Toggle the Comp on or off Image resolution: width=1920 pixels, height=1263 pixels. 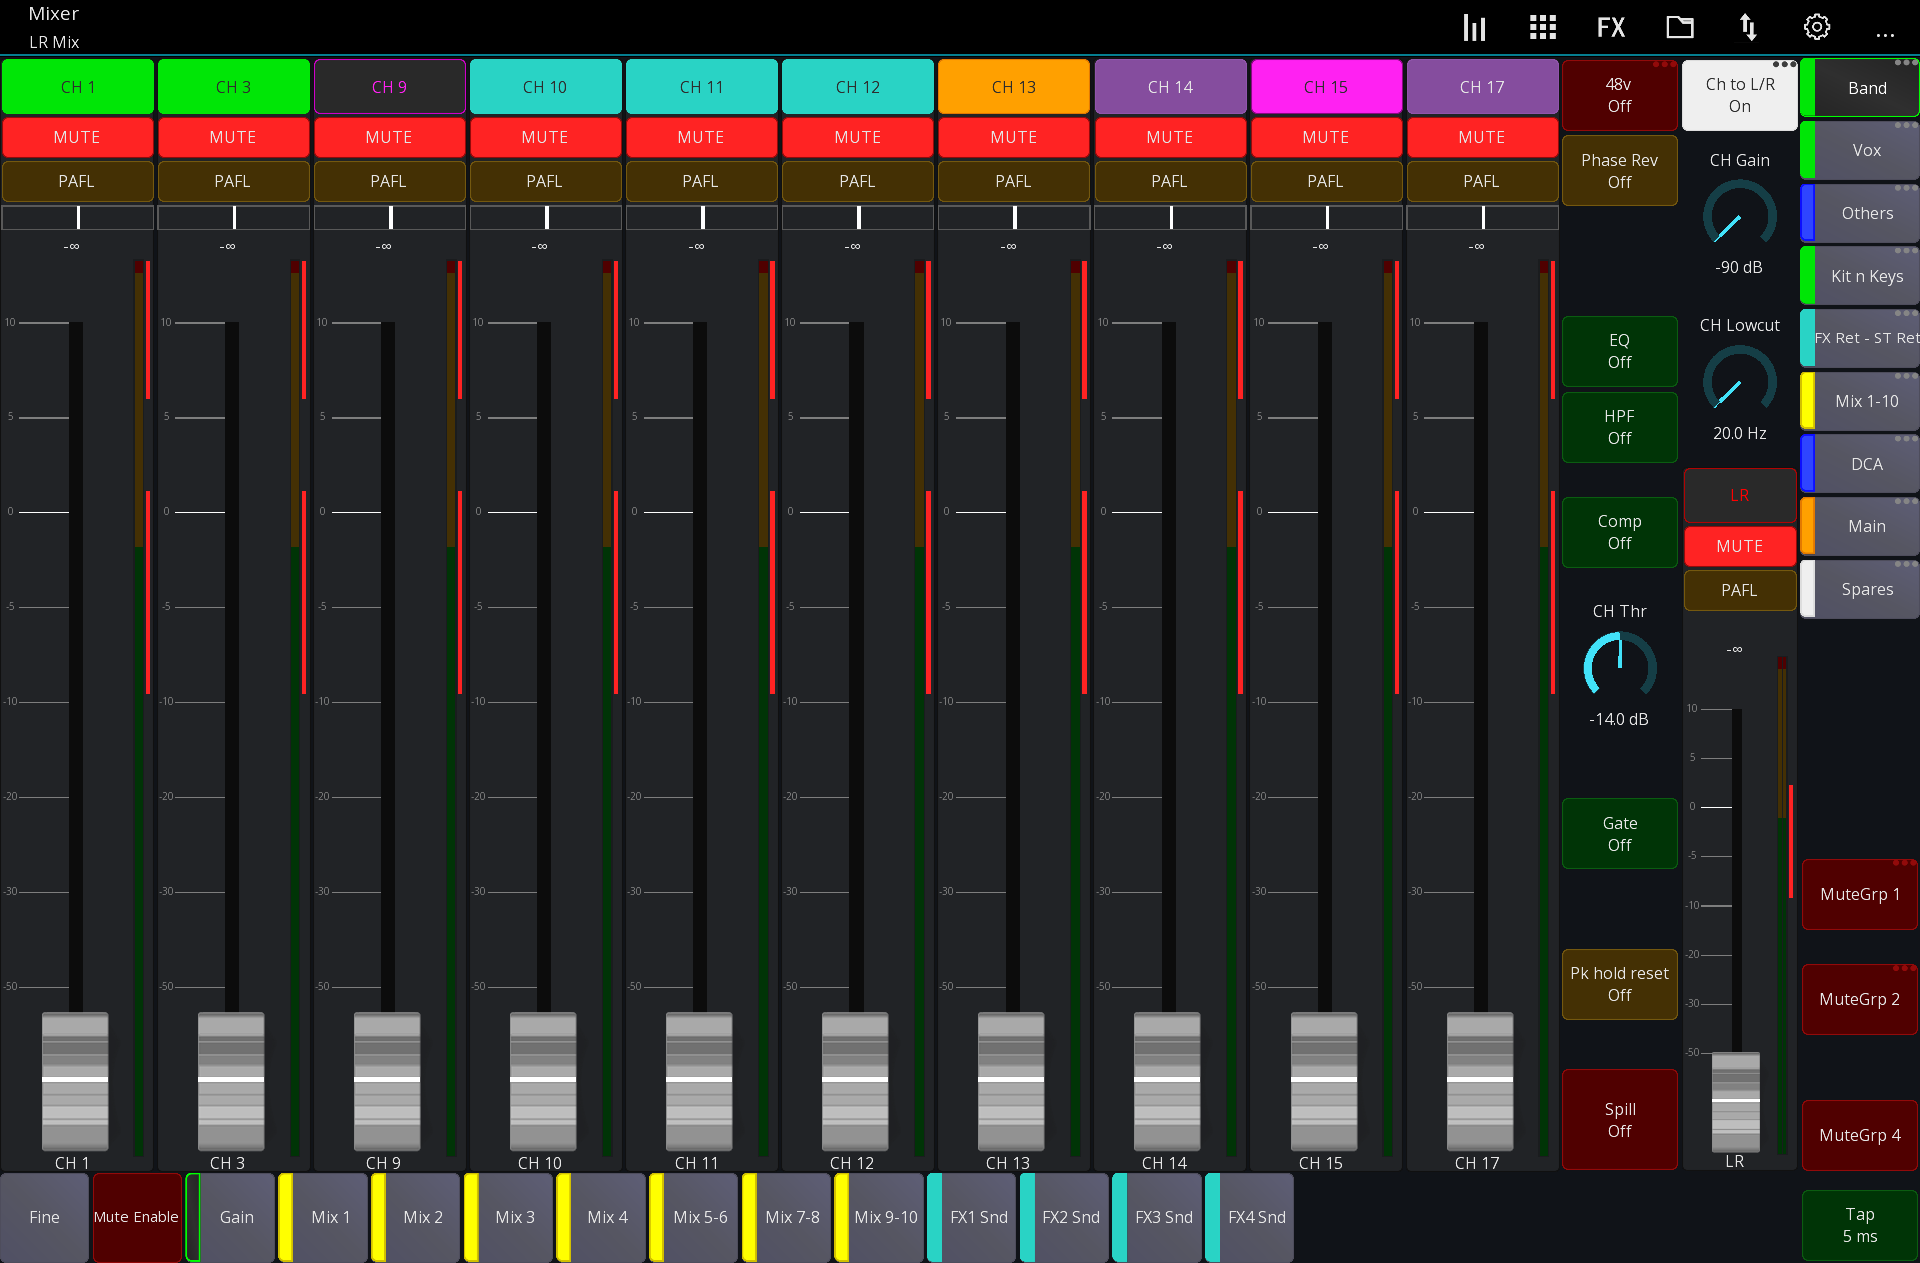coord(1619,532)
